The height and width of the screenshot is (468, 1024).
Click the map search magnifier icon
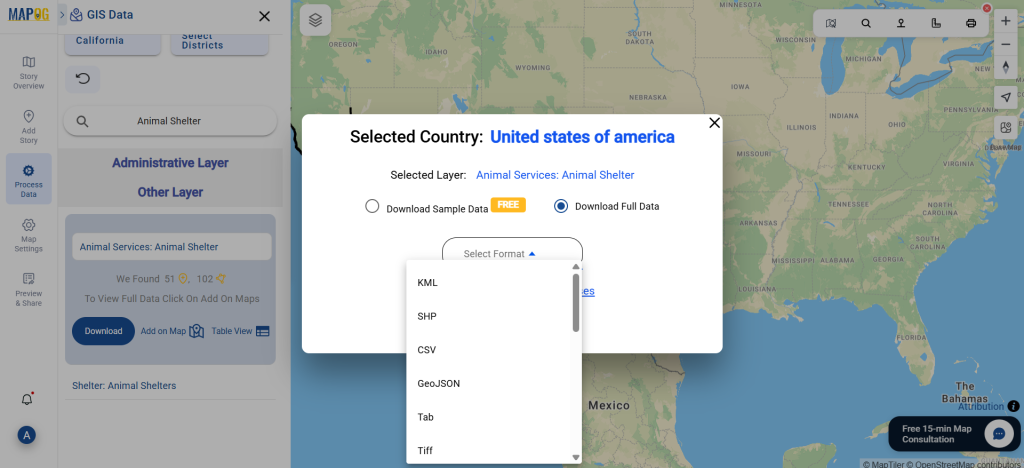pos(866,23)
